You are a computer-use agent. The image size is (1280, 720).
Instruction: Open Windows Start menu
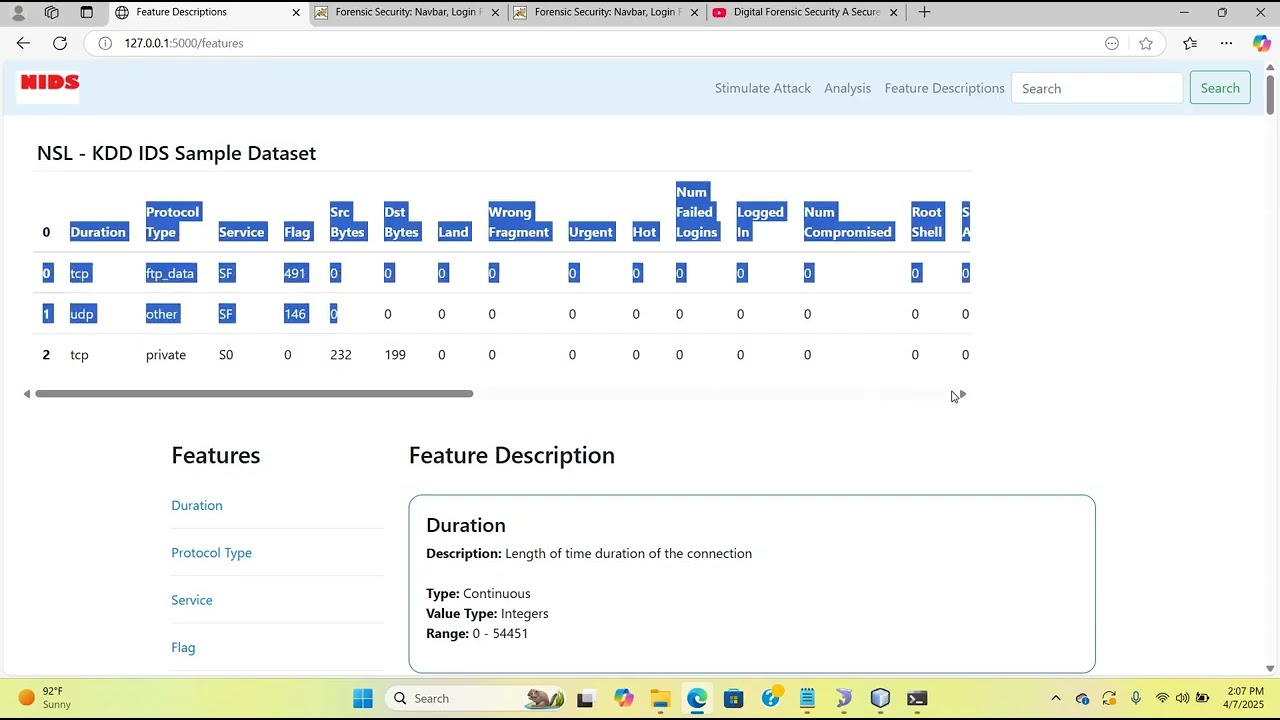[x=363, y=698]
